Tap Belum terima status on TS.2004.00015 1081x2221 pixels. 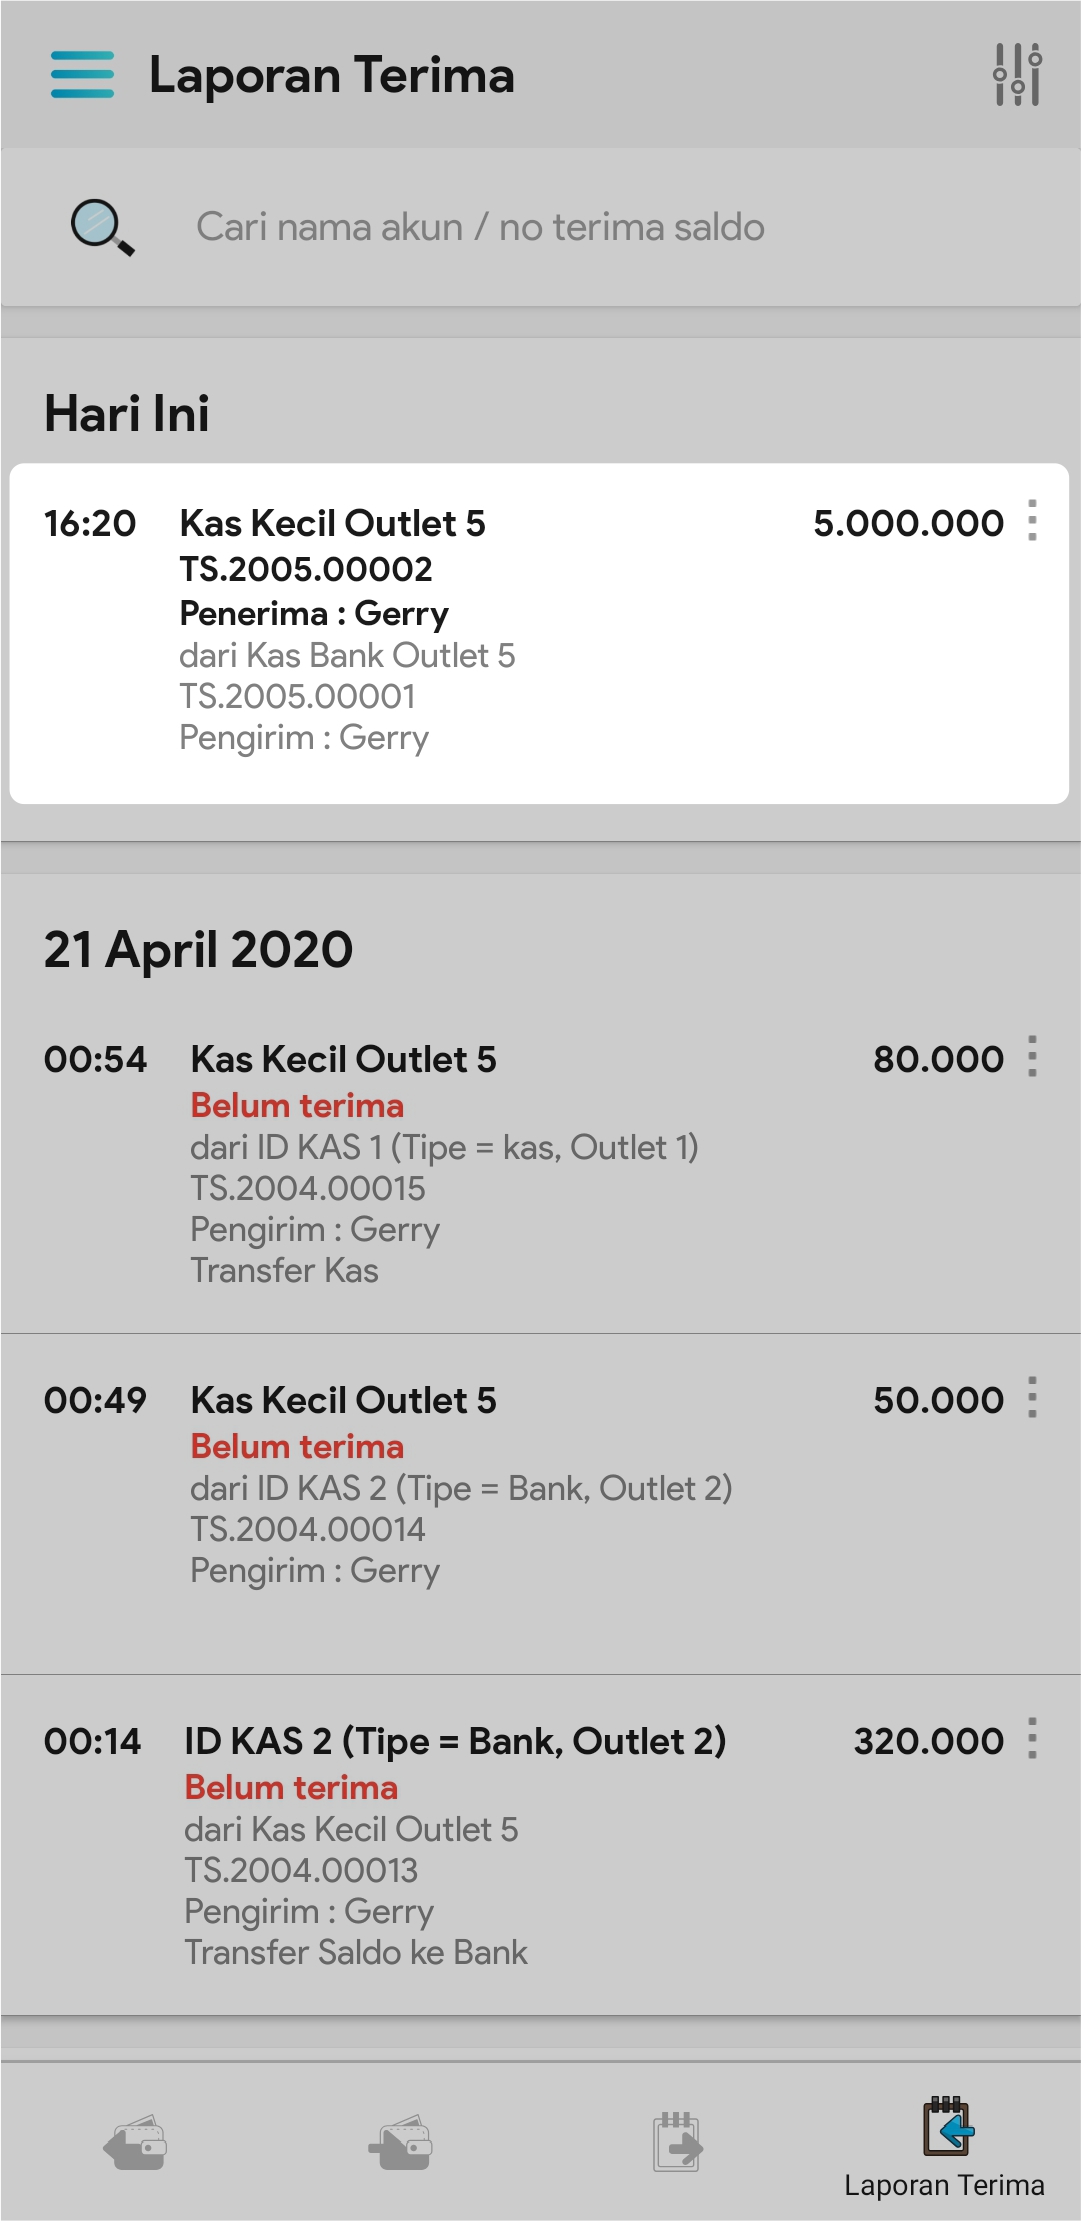297,1106
